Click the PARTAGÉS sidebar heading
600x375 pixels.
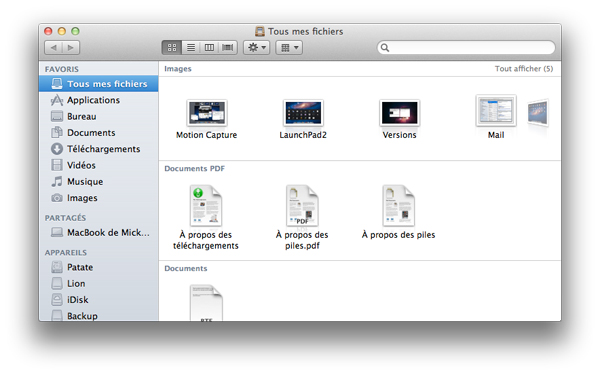[x=65, y=218]
